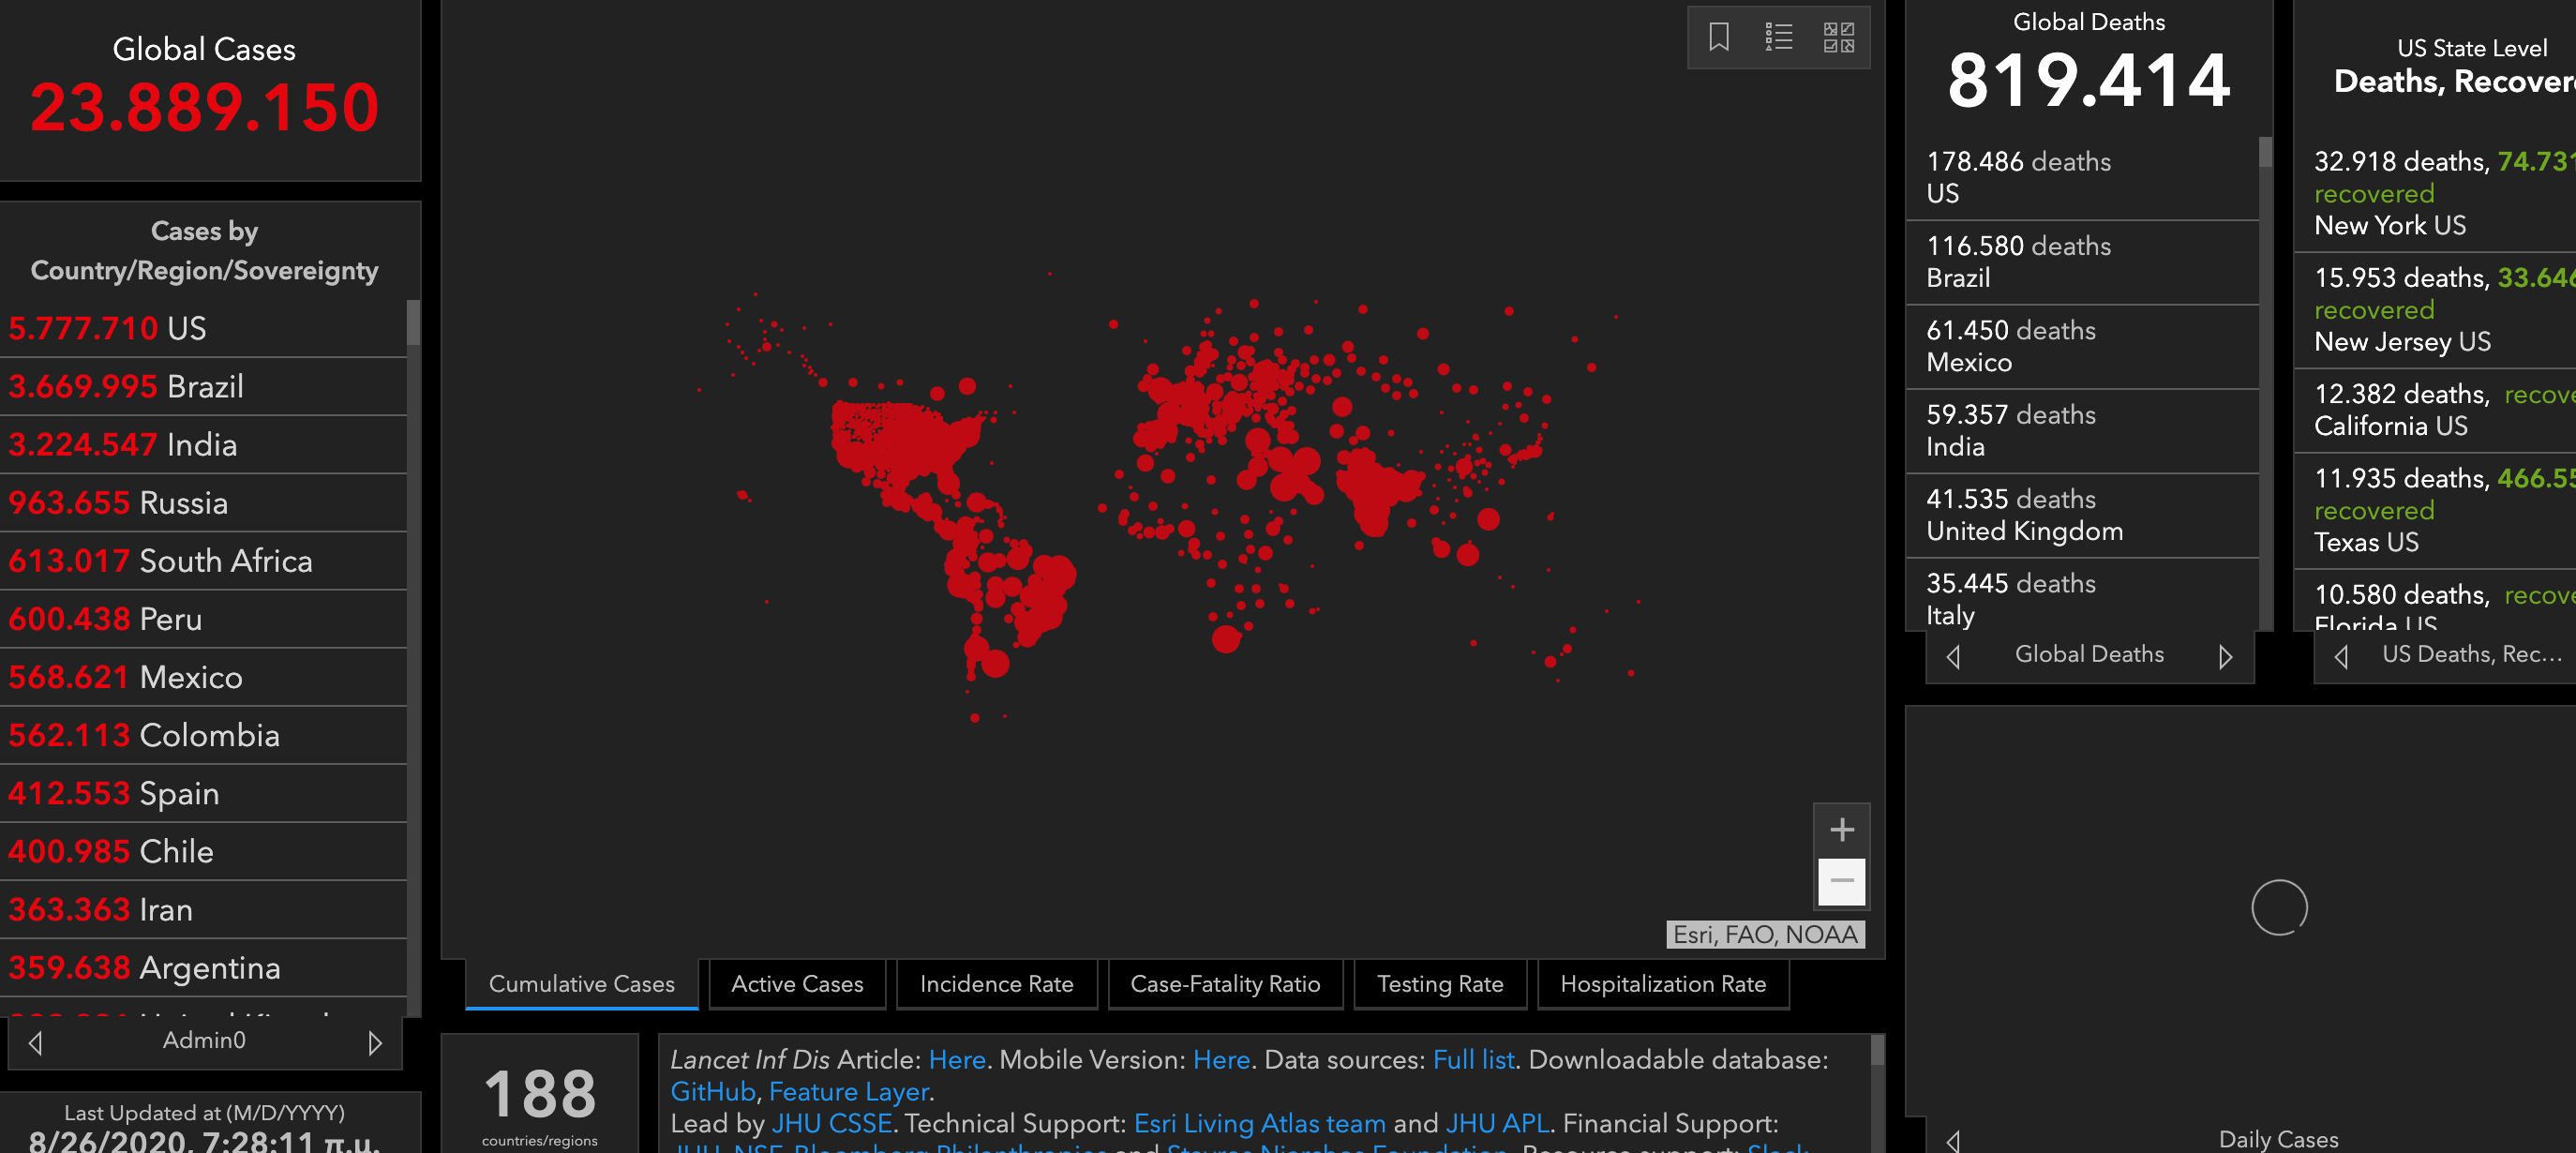This screenshot has width=2576, height=1153.
Task: Open the basemap gallery grid icon
Action: tap(1838, 38)
